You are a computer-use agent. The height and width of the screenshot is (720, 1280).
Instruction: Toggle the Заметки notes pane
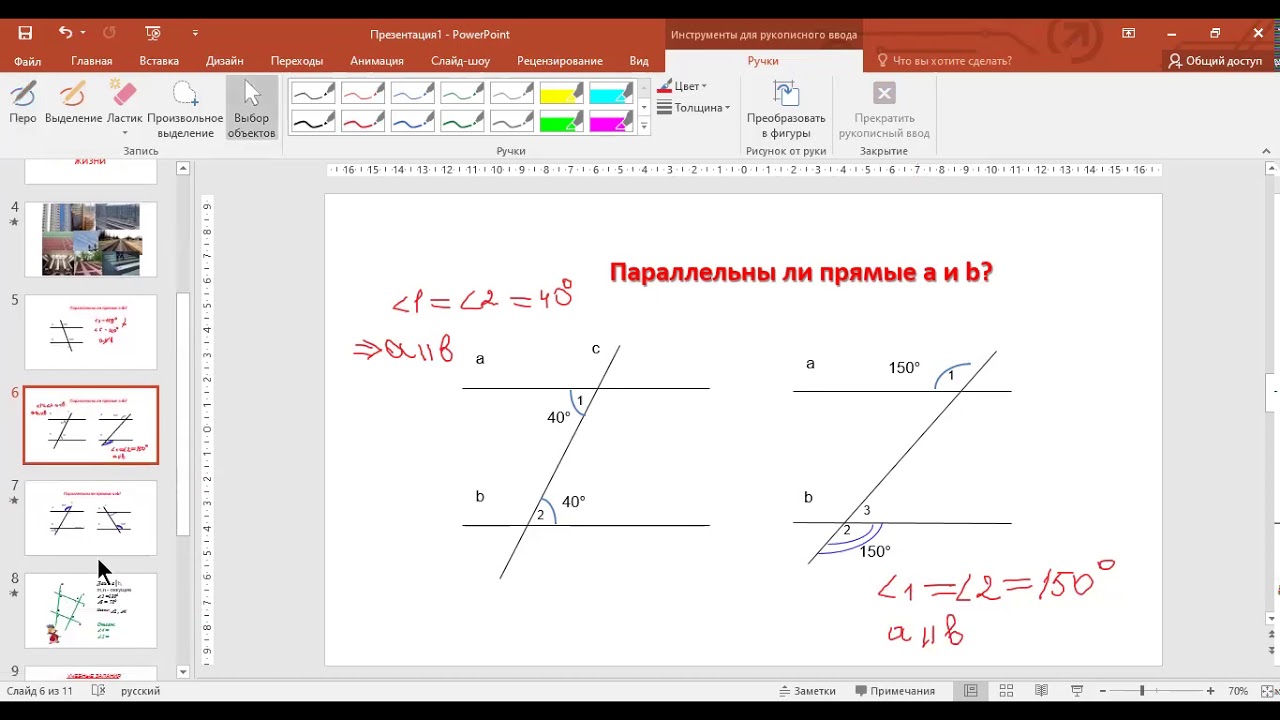point(807,691)
